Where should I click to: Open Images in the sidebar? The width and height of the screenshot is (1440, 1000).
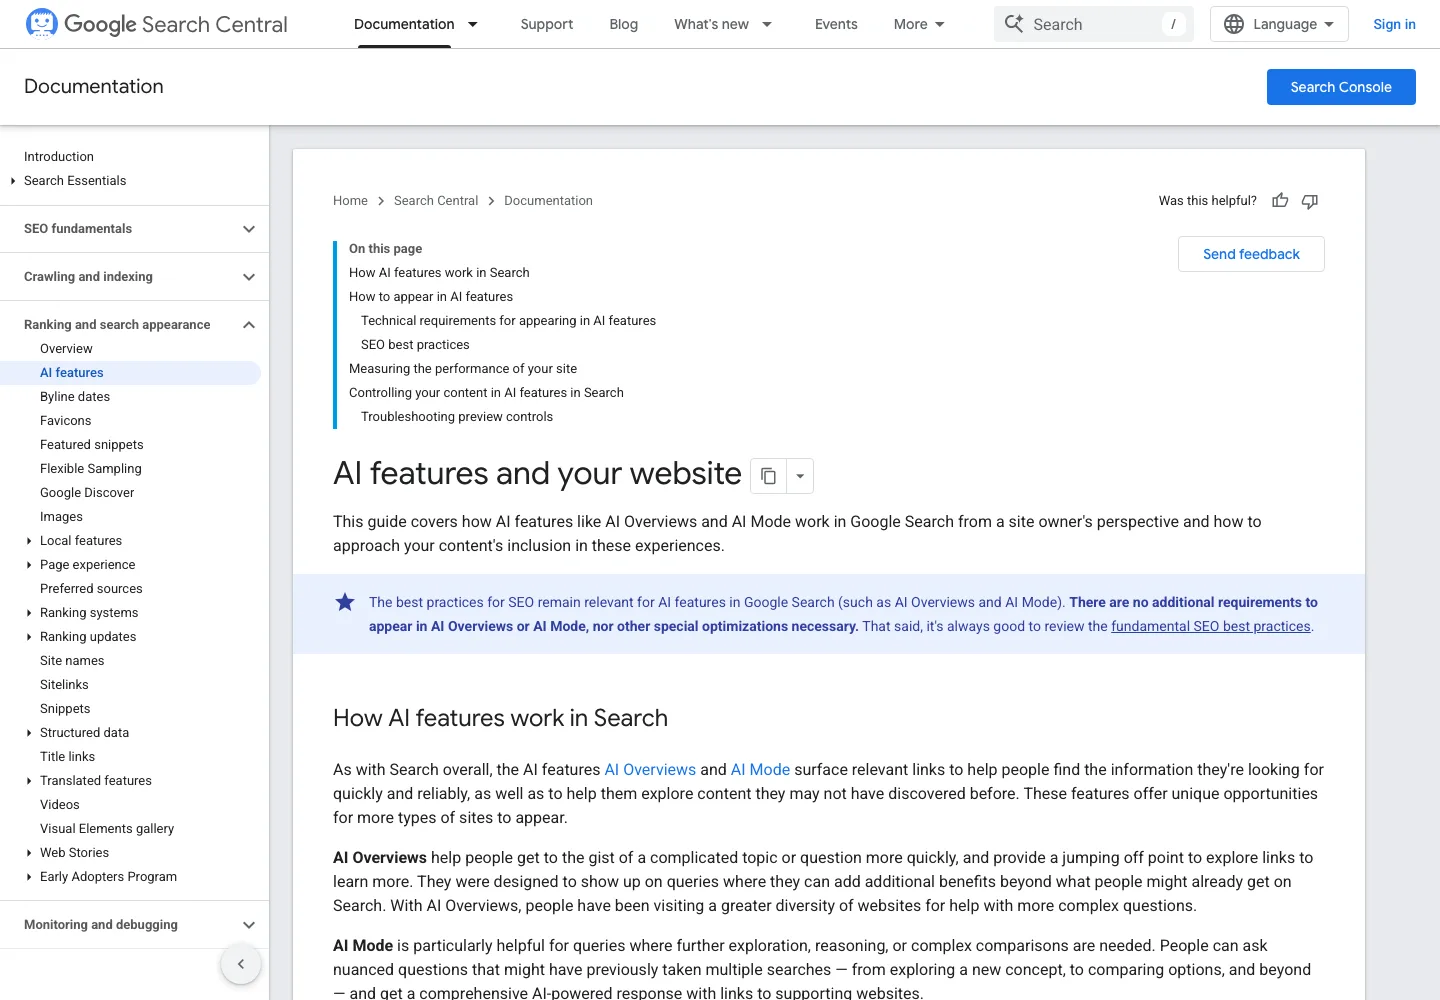[61, 517]
